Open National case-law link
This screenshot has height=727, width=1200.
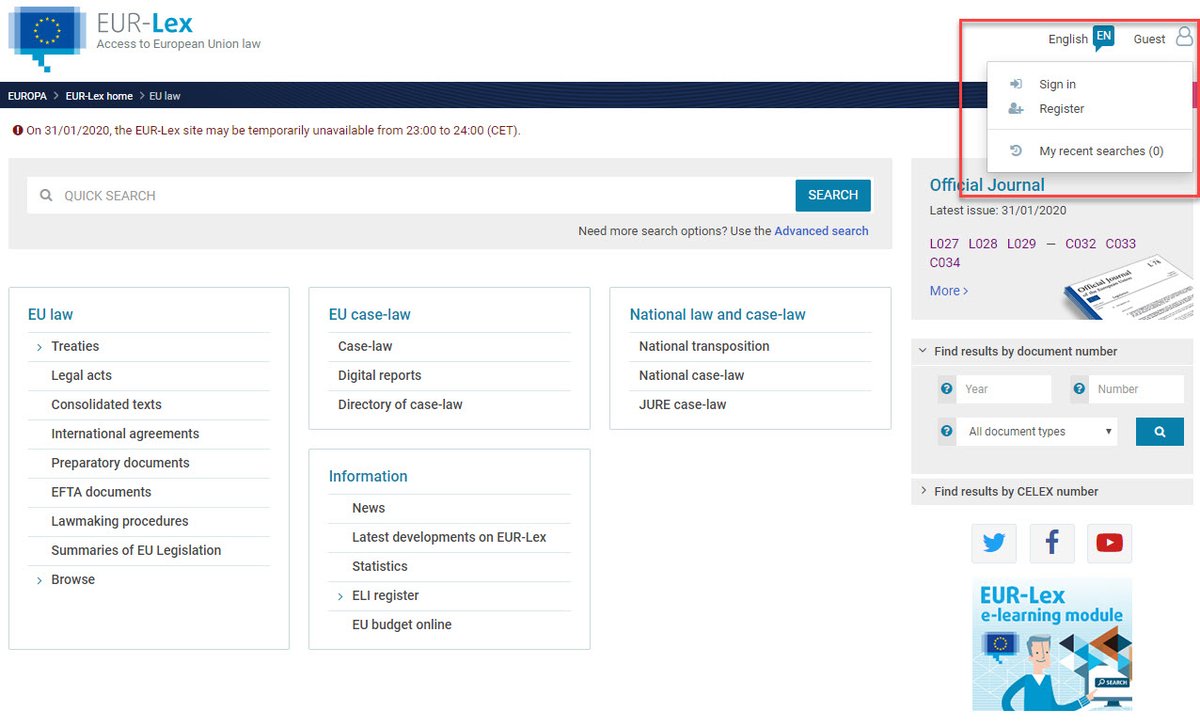click(x=692, y=375)
